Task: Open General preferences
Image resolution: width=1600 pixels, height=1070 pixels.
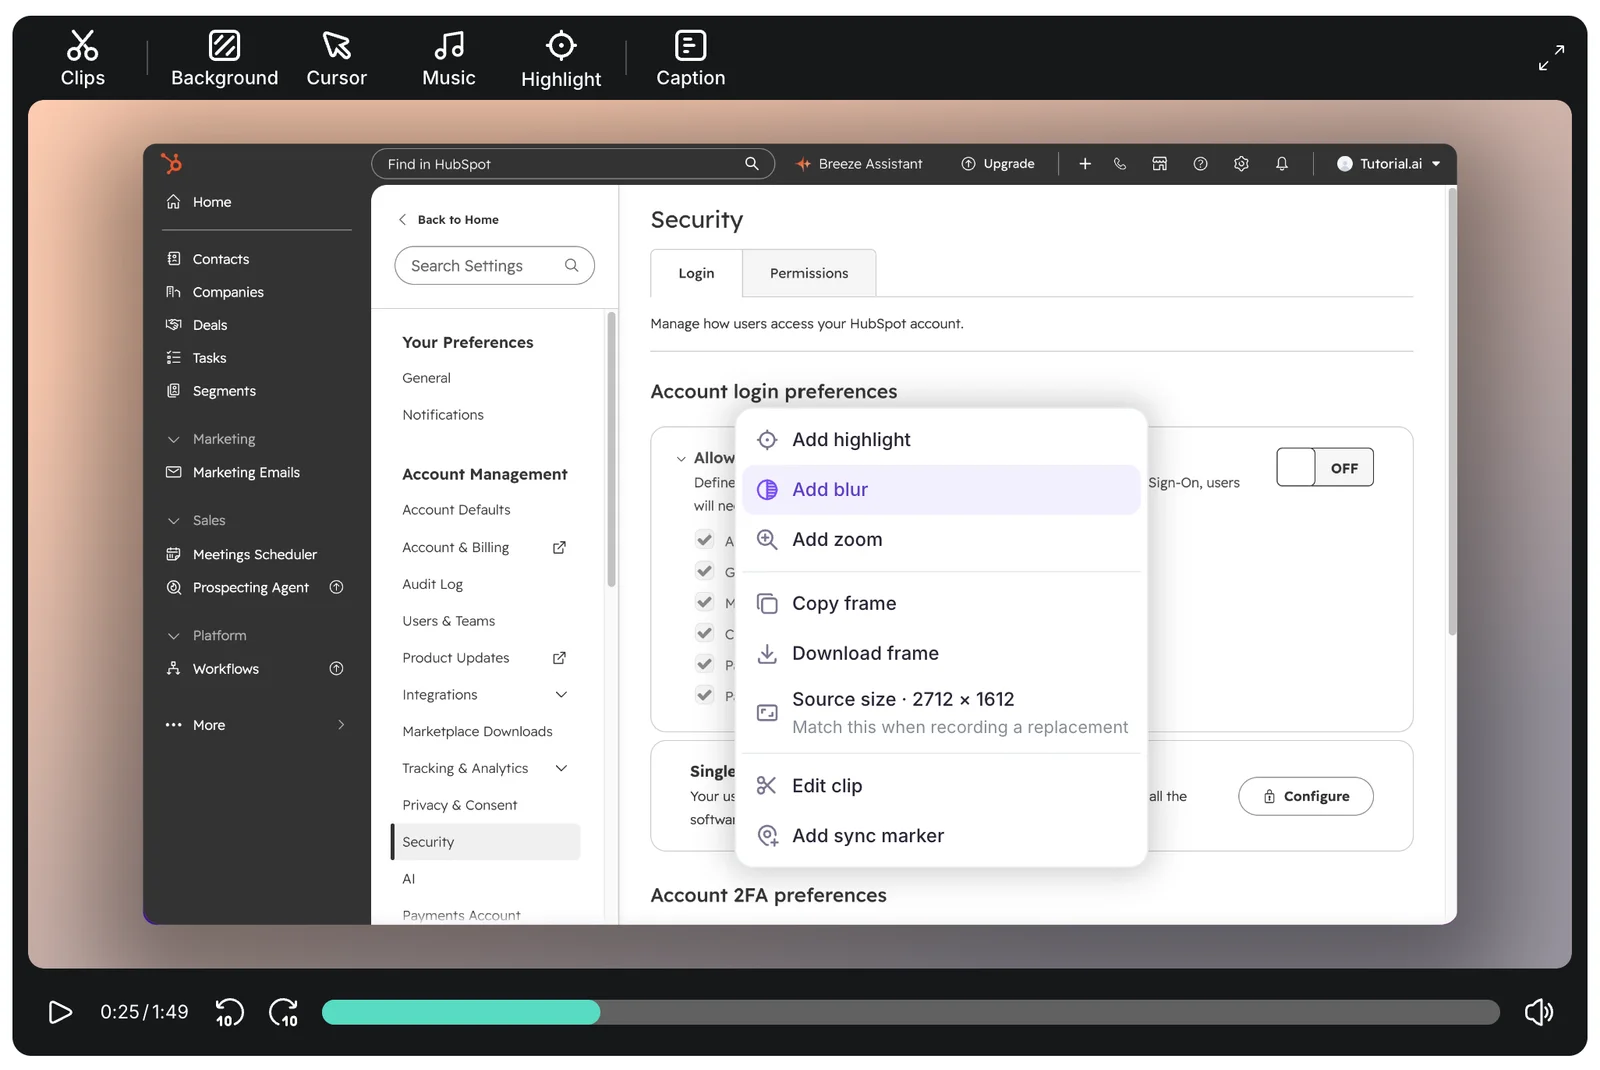Action: [426, 378]
